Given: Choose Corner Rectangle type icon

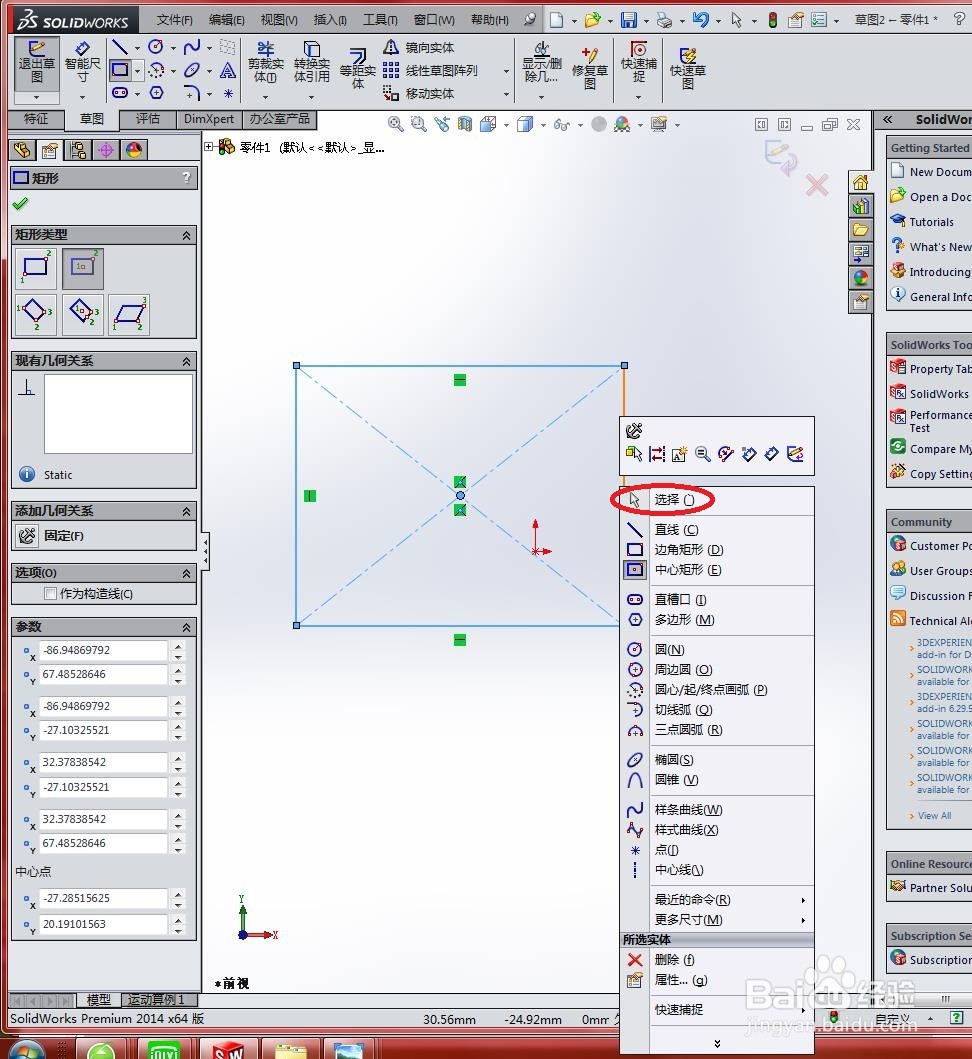Looking at the screenshot, I should (35, 267).
